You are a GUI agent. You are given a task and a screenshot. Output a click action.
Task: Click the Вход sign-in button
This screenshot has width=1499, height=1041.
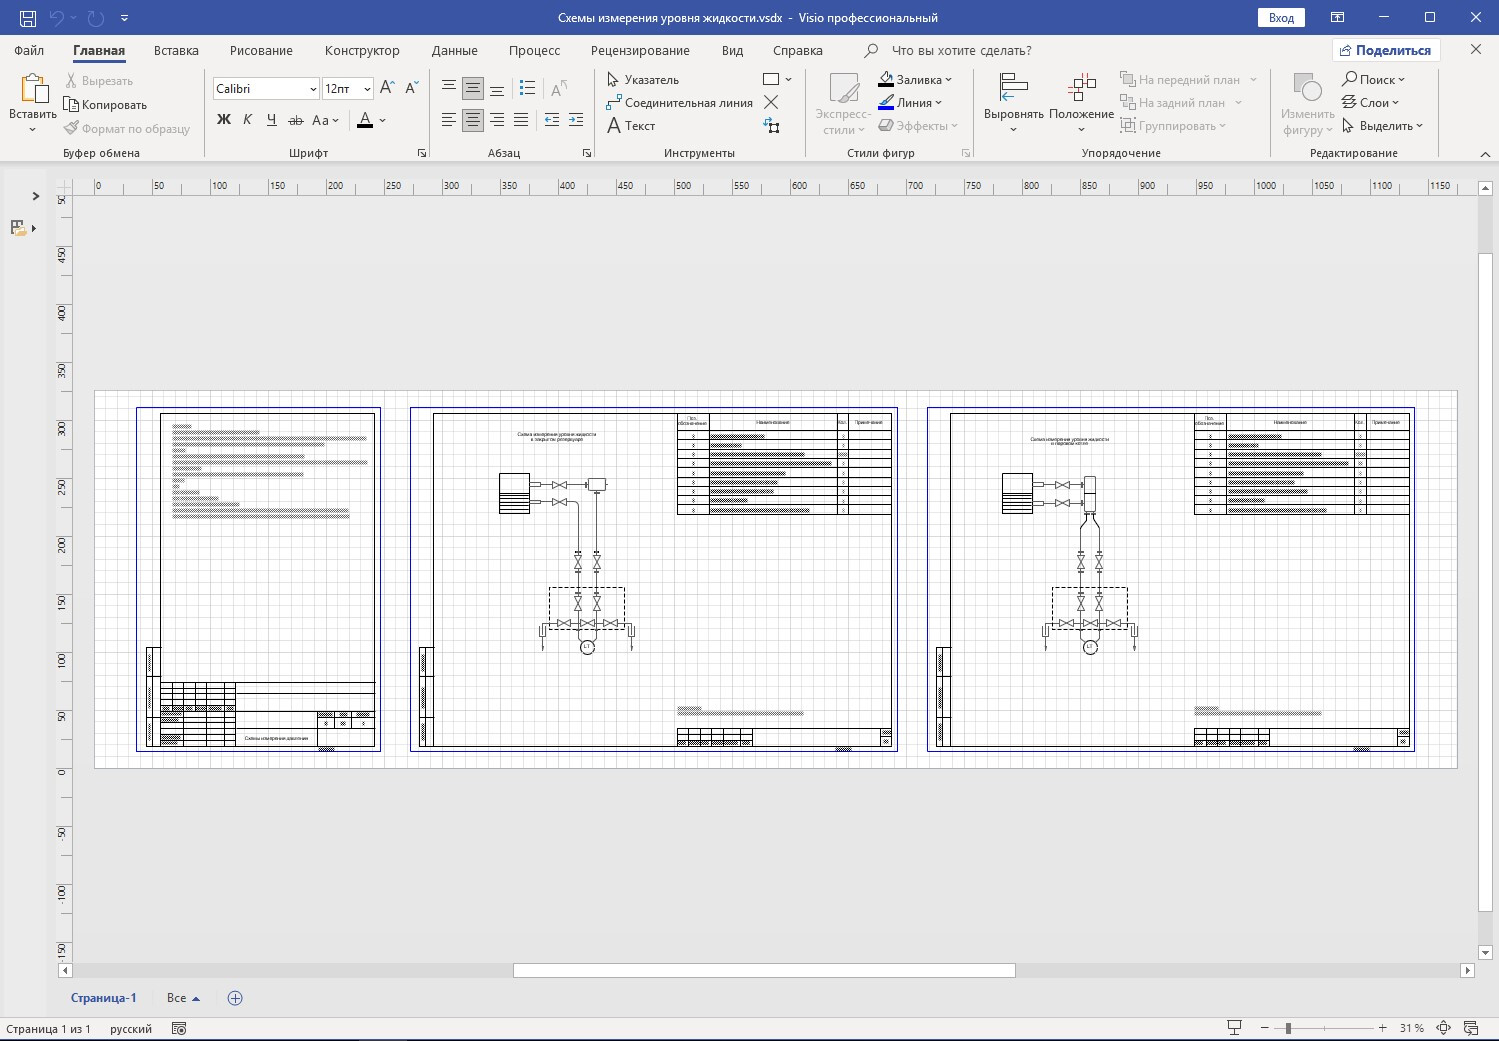[x=1281, y=18]
